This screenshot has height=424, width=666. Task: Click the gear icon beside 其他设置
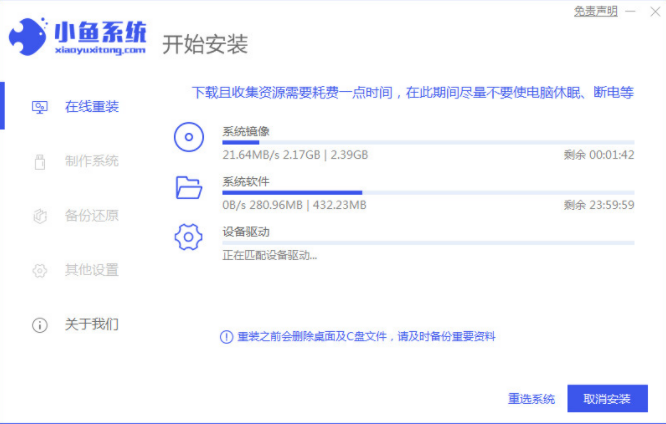[x=40, y=270]
